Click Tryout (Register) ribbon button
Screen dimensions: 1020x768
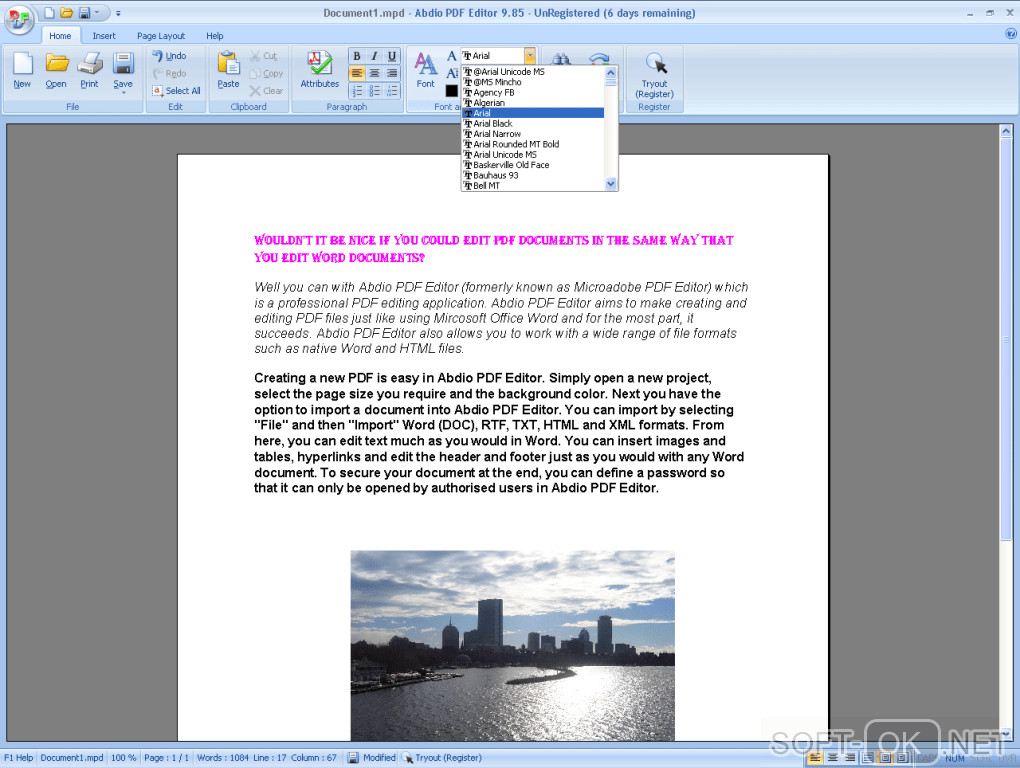[654, 75]
